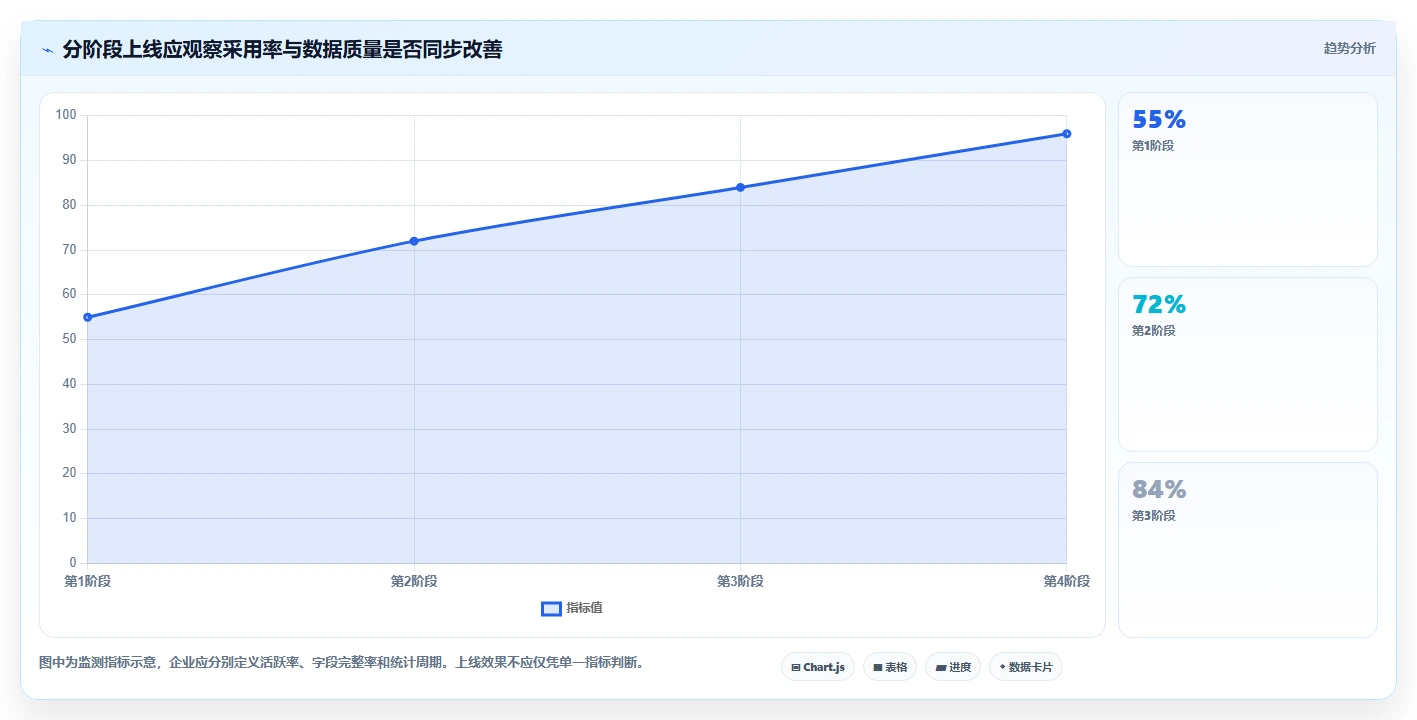The width and height of the screenshot is (1417, 720).
Task: Click the y-axis value 100
Action: click(66, 115)
